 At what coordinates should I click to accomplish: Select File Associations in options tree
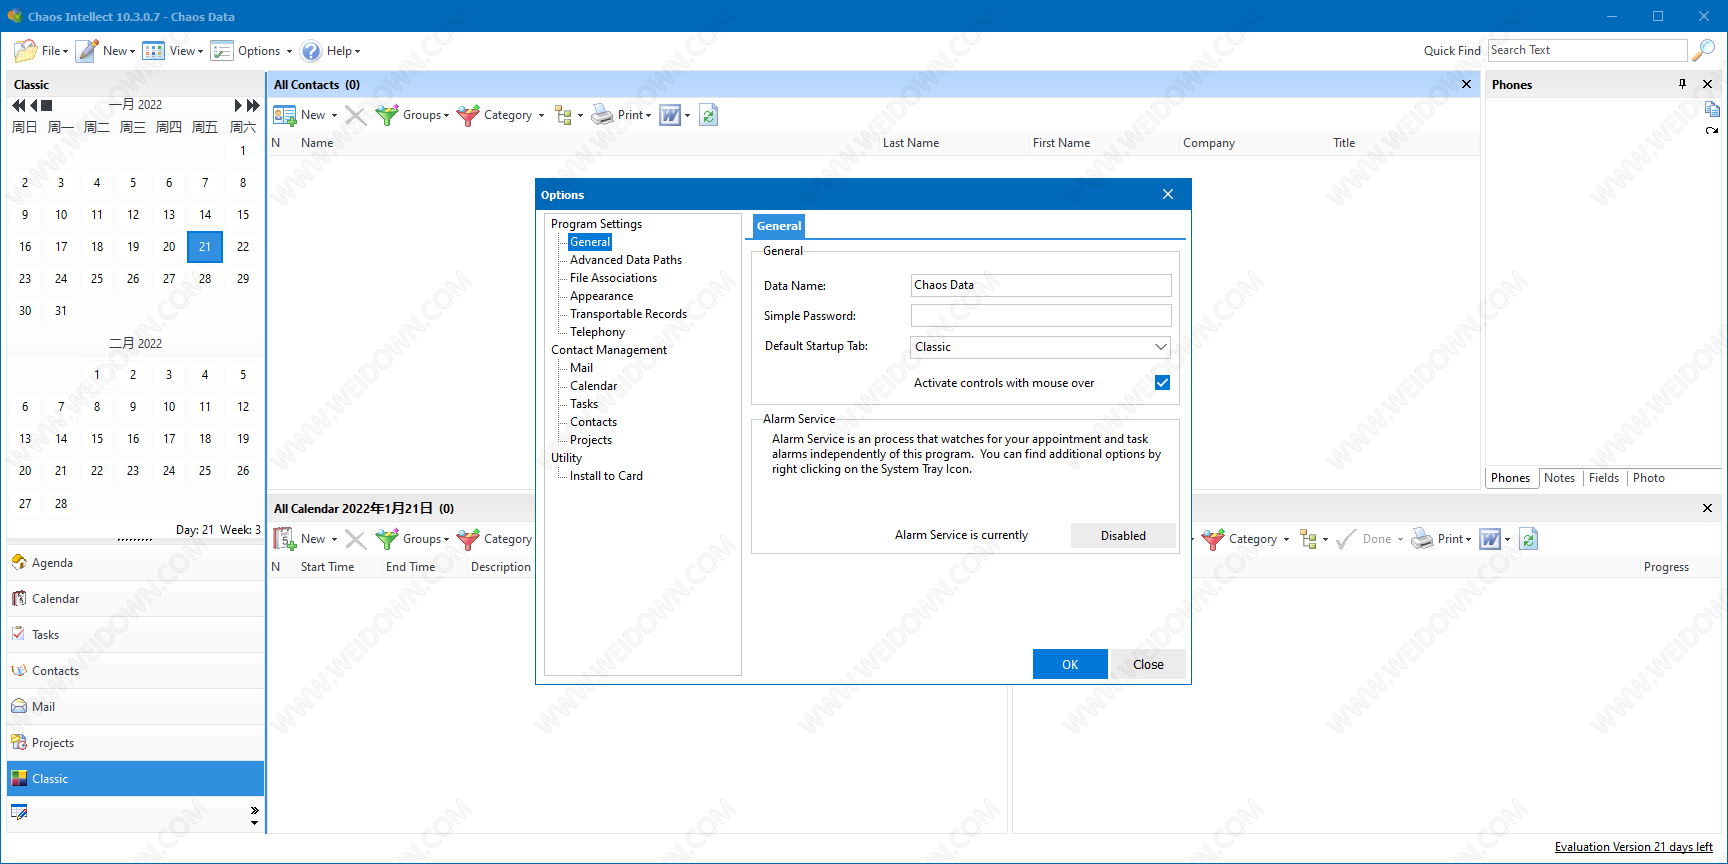click(x=613, y=278)
